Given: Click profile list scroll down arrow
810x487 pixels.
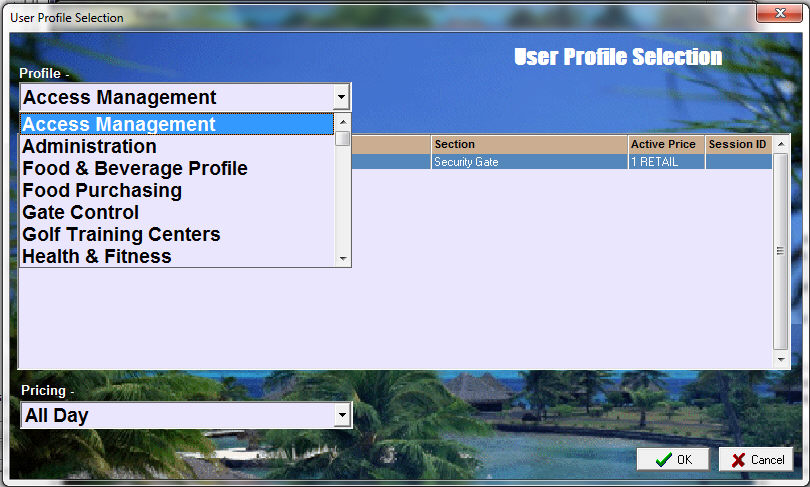Looking at the screenshot, I should (x=343, y=259).
